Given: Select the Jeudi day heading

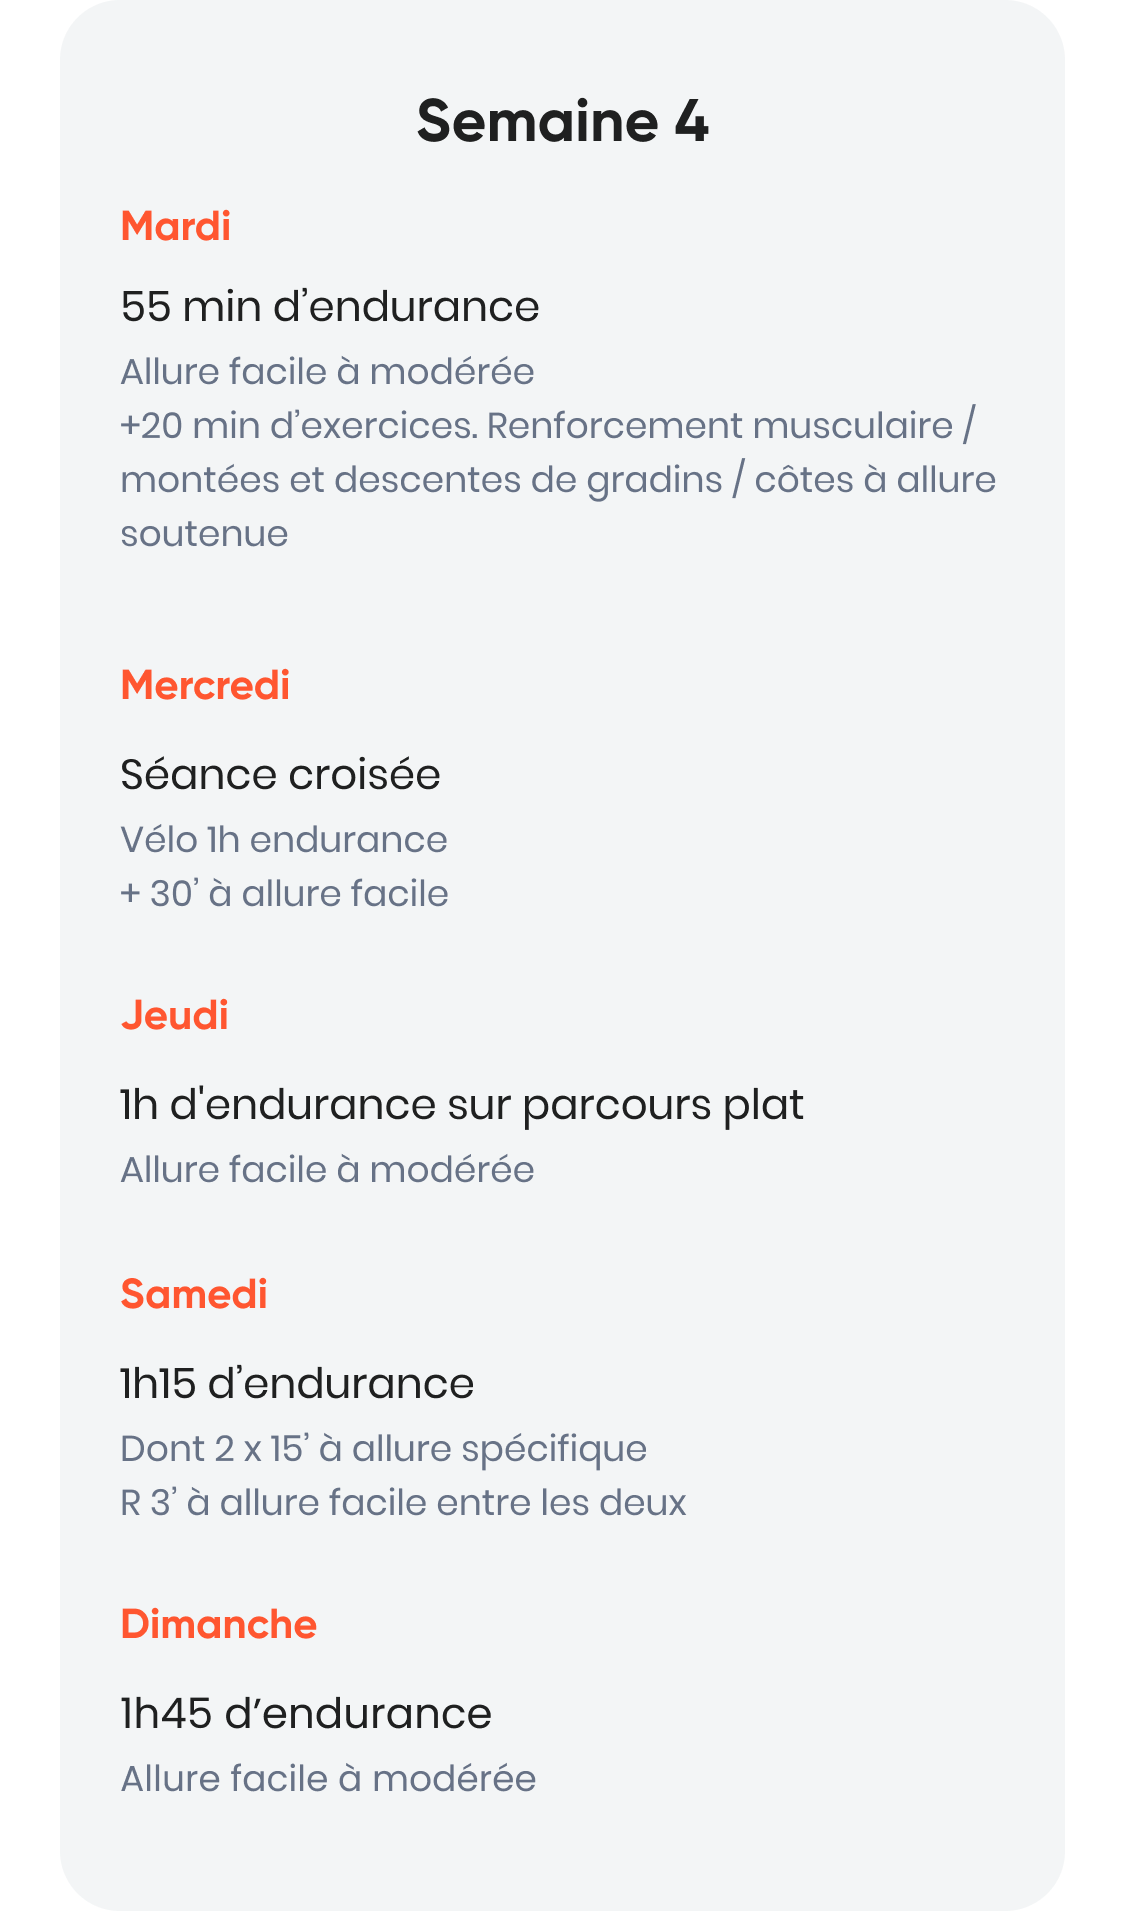Looking at the screenshot, I should pyautogui.click(x=175, y=1016).
